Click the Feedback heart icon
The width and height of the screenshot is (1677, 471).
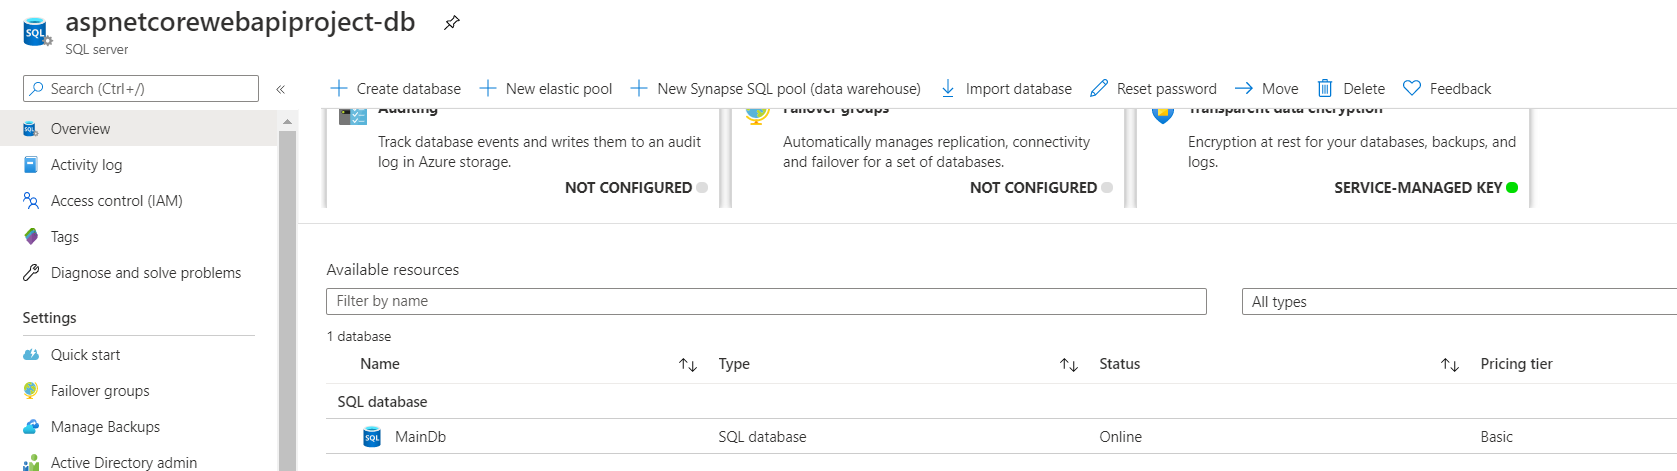(1412, 88)
